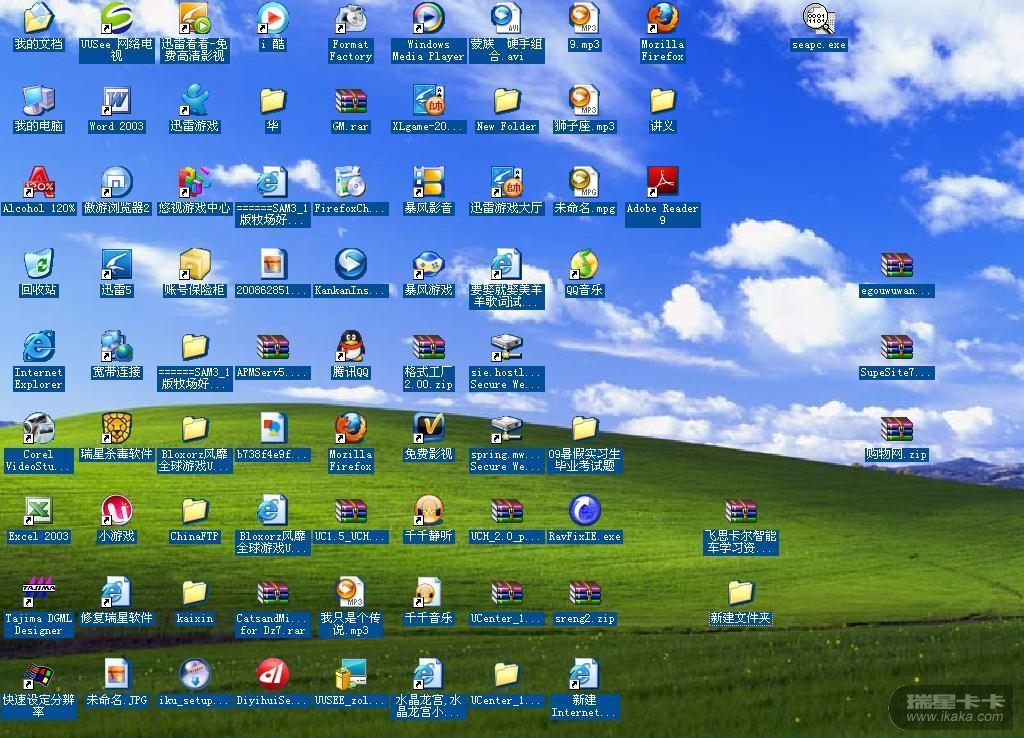This screenshot has height=738, width=1024.
Task: Select 狮子座.mp3 file
Action: [x=584, y=101]
